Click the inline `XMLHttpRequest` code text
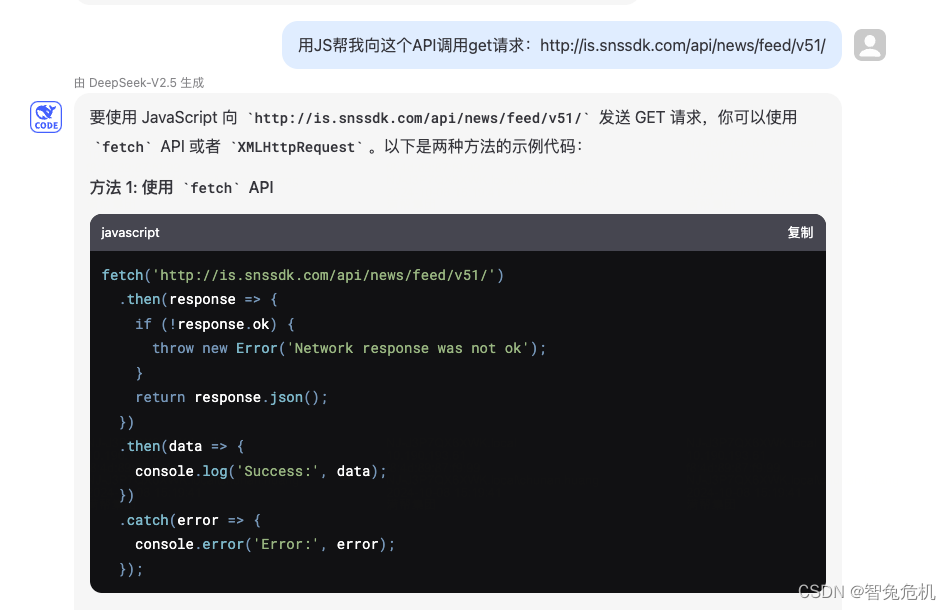This screenshot has height=610, width=951. coord(297,147)
